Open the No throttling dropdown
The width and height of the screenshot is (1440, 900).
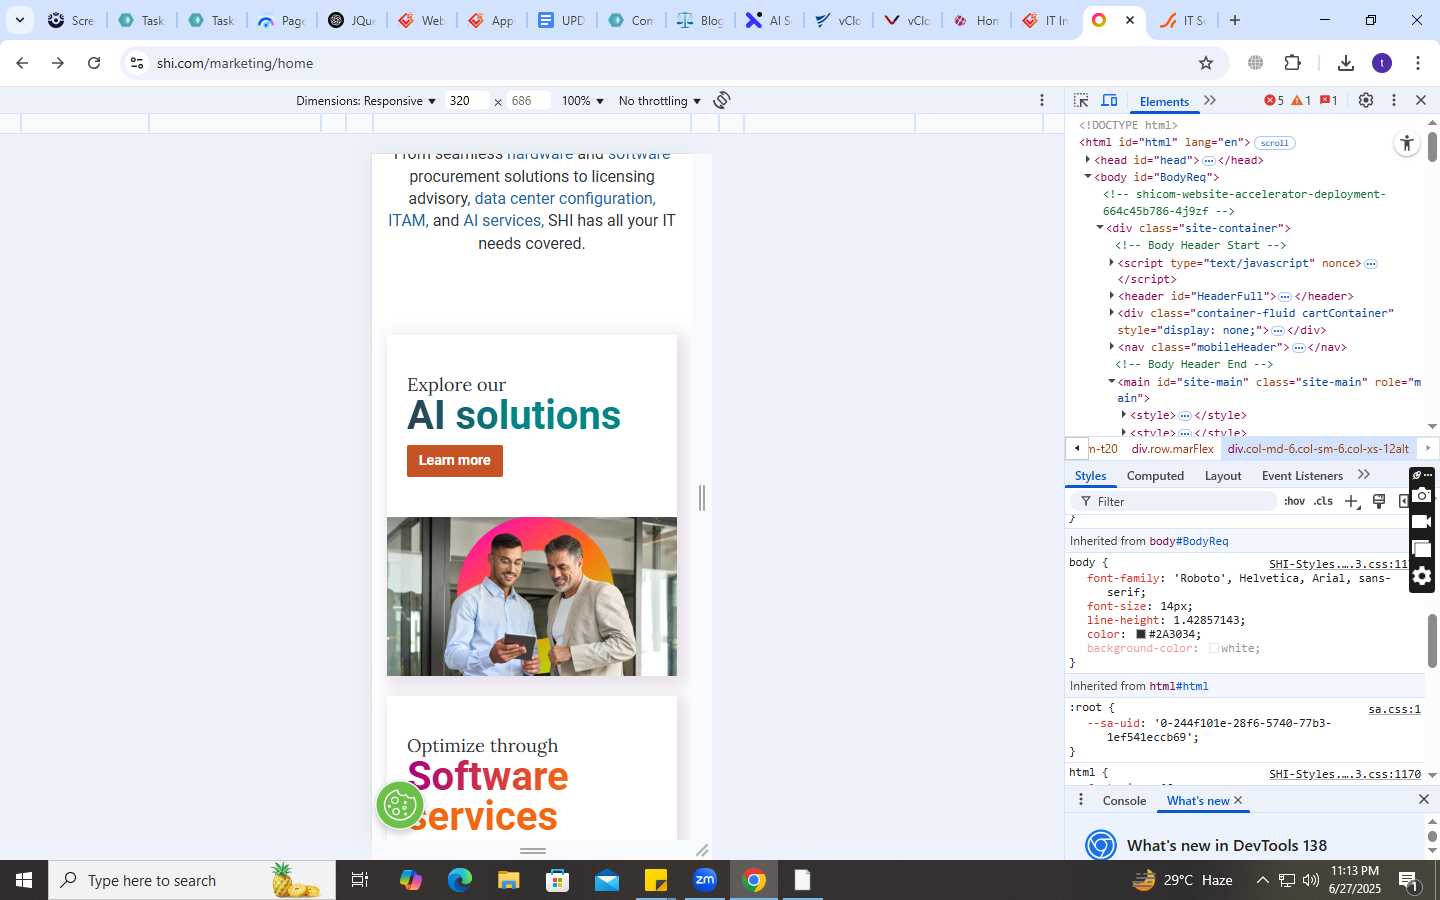[660, 101]
